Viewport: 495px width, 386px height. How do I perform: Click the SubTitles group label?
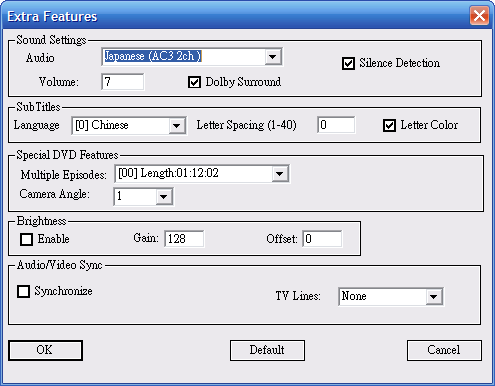[x=38, y=107]
